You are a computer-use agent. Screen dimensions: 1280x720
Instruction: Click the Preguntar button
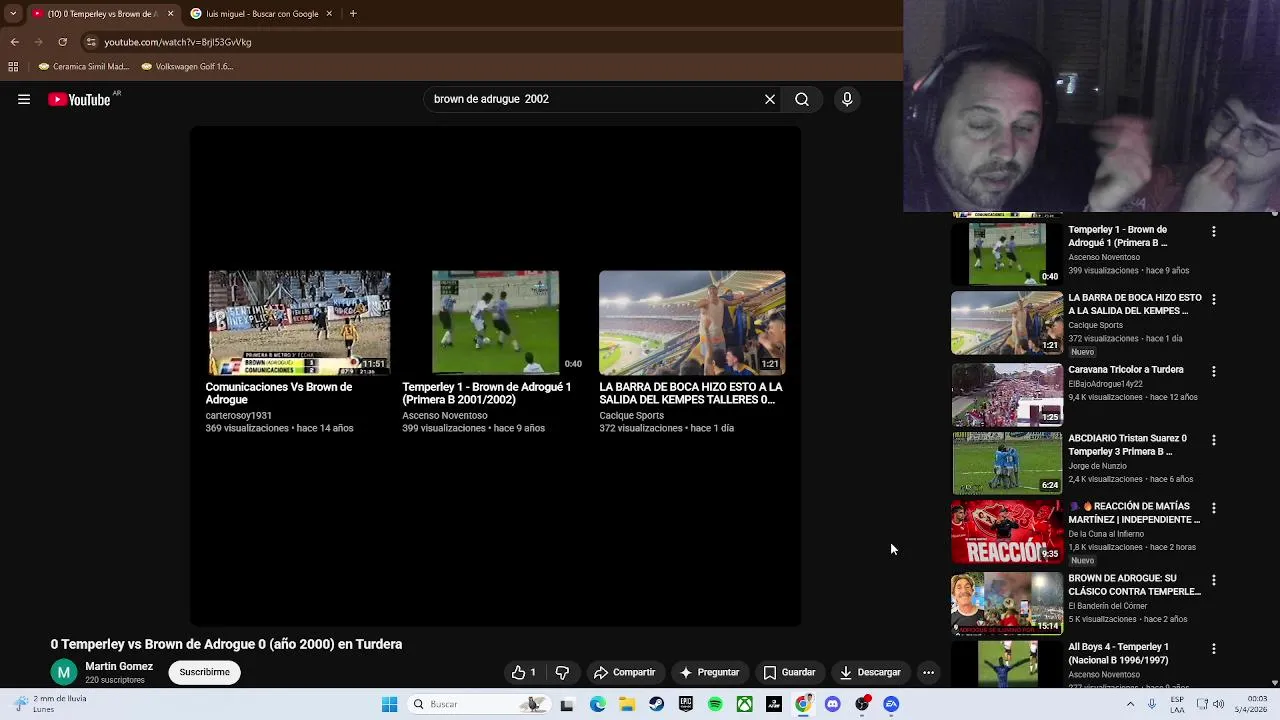coord(709,672)
